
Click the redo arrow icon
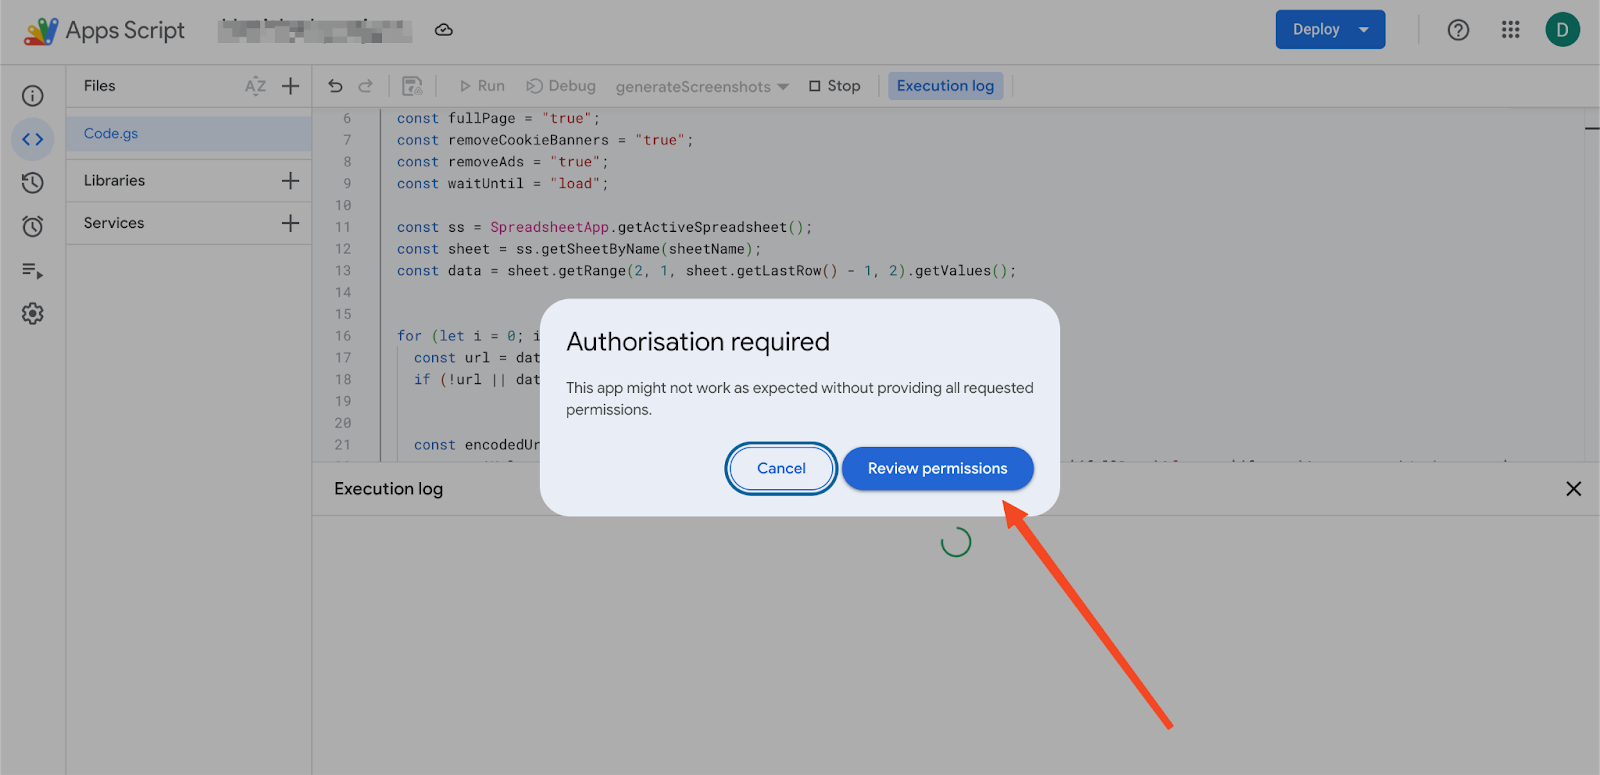click(x=366, y=86)
